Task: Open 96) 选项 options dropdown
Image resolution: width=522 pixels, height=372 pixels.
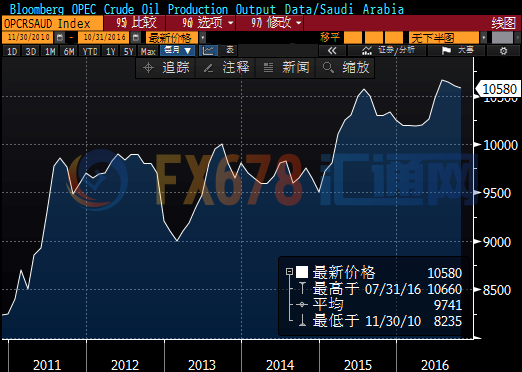Action: coord(201,23)
